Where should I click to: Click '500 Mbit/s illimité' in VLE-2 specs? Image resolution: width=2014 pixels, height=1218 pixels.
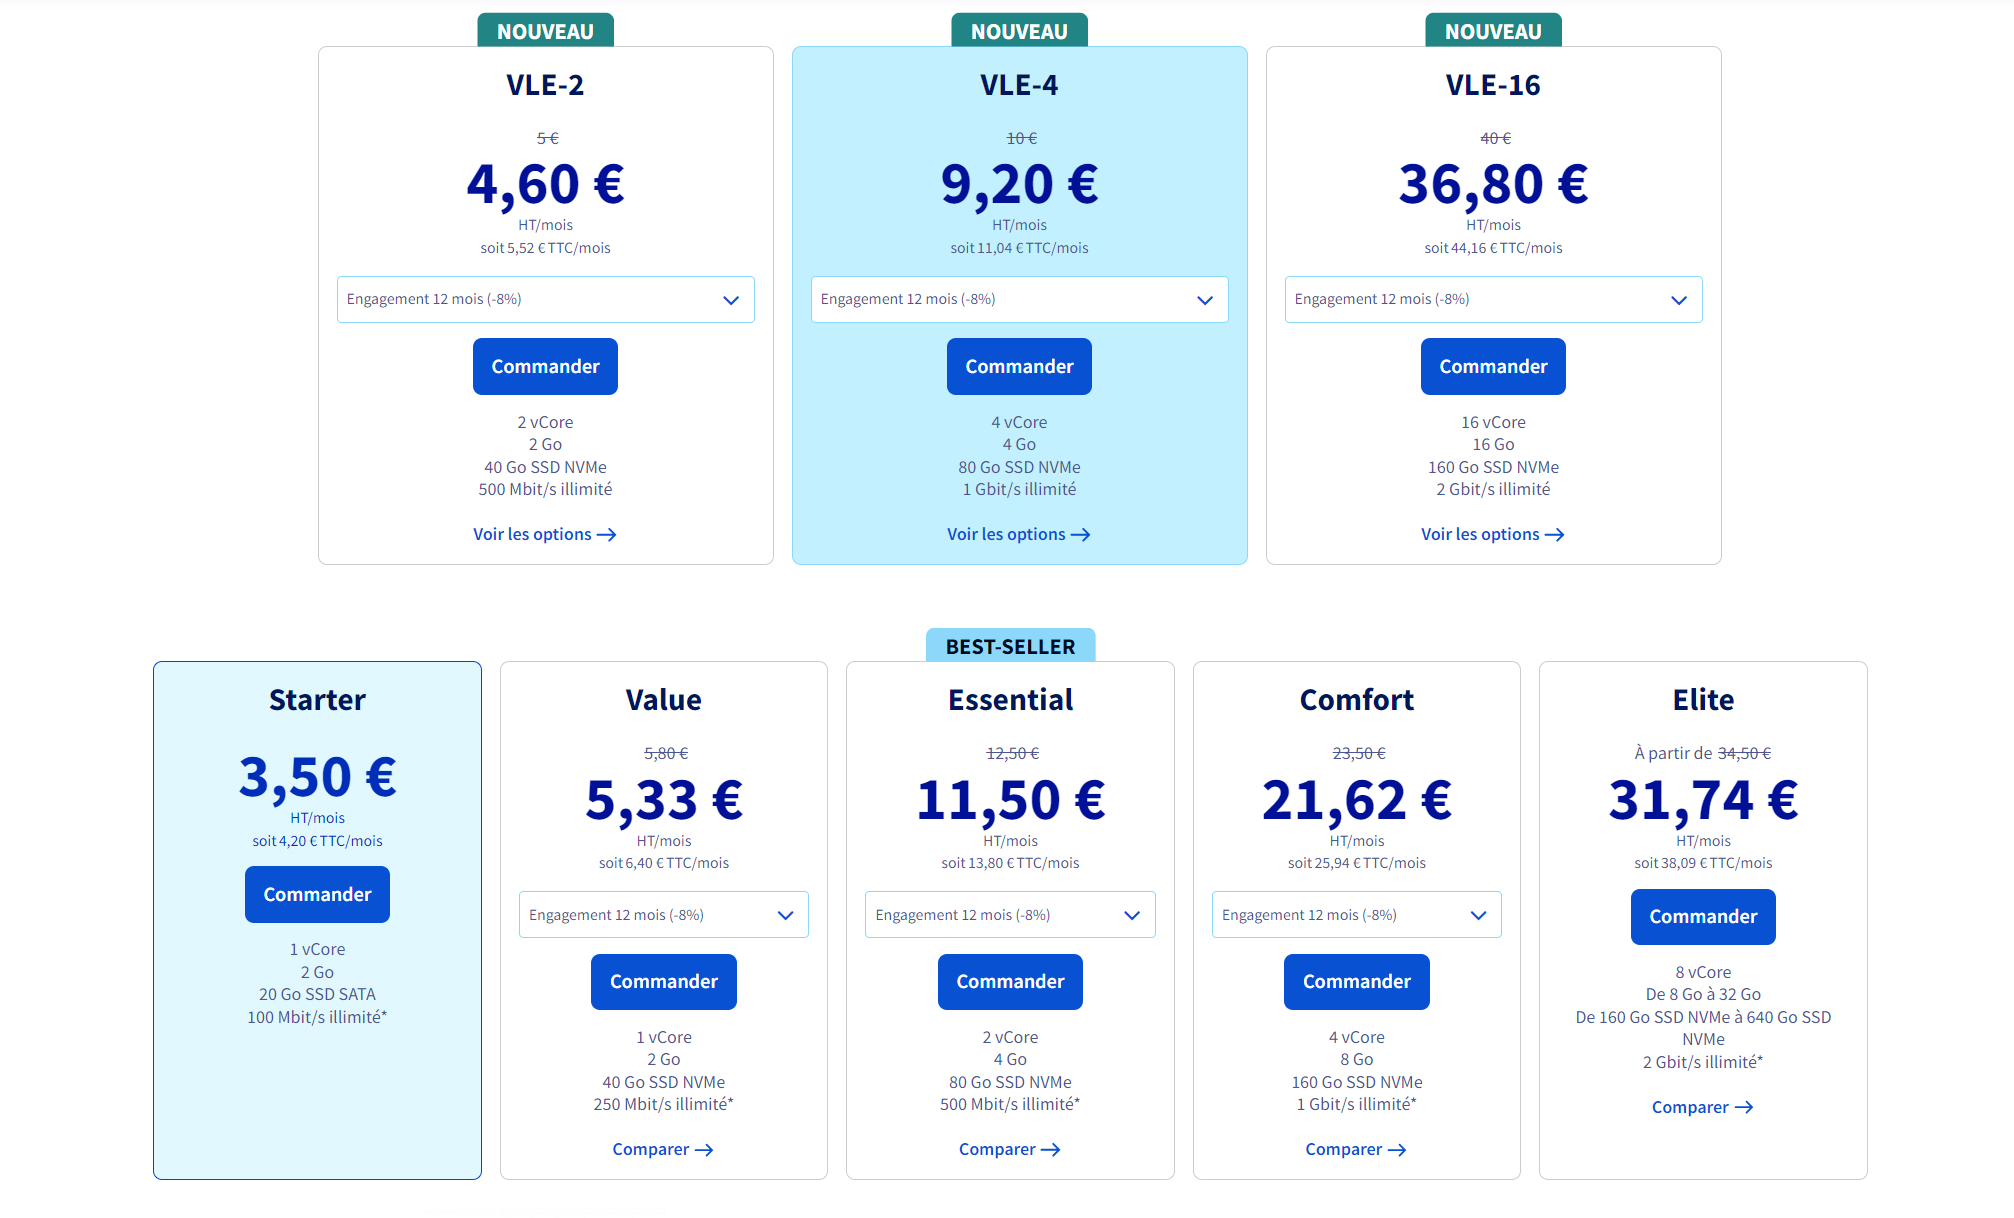point(545,489)
